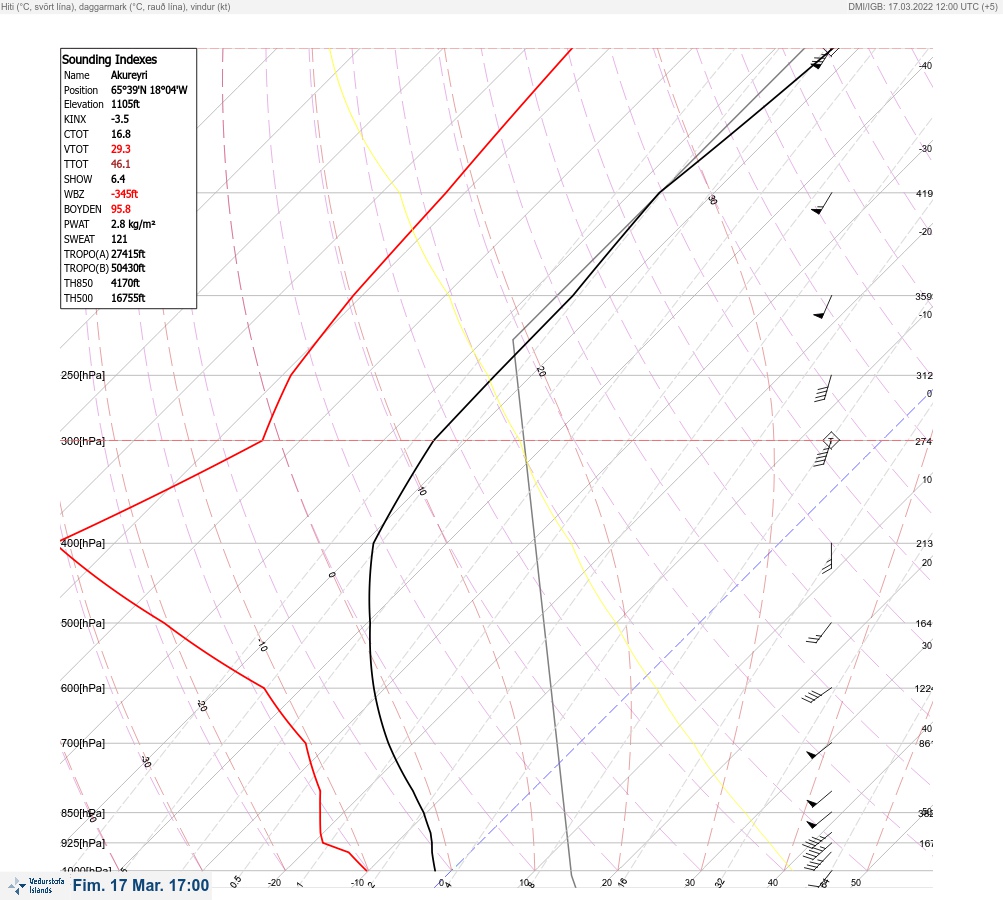
Task: Click the SHOW value 6.4
Action: click(118, 179)
